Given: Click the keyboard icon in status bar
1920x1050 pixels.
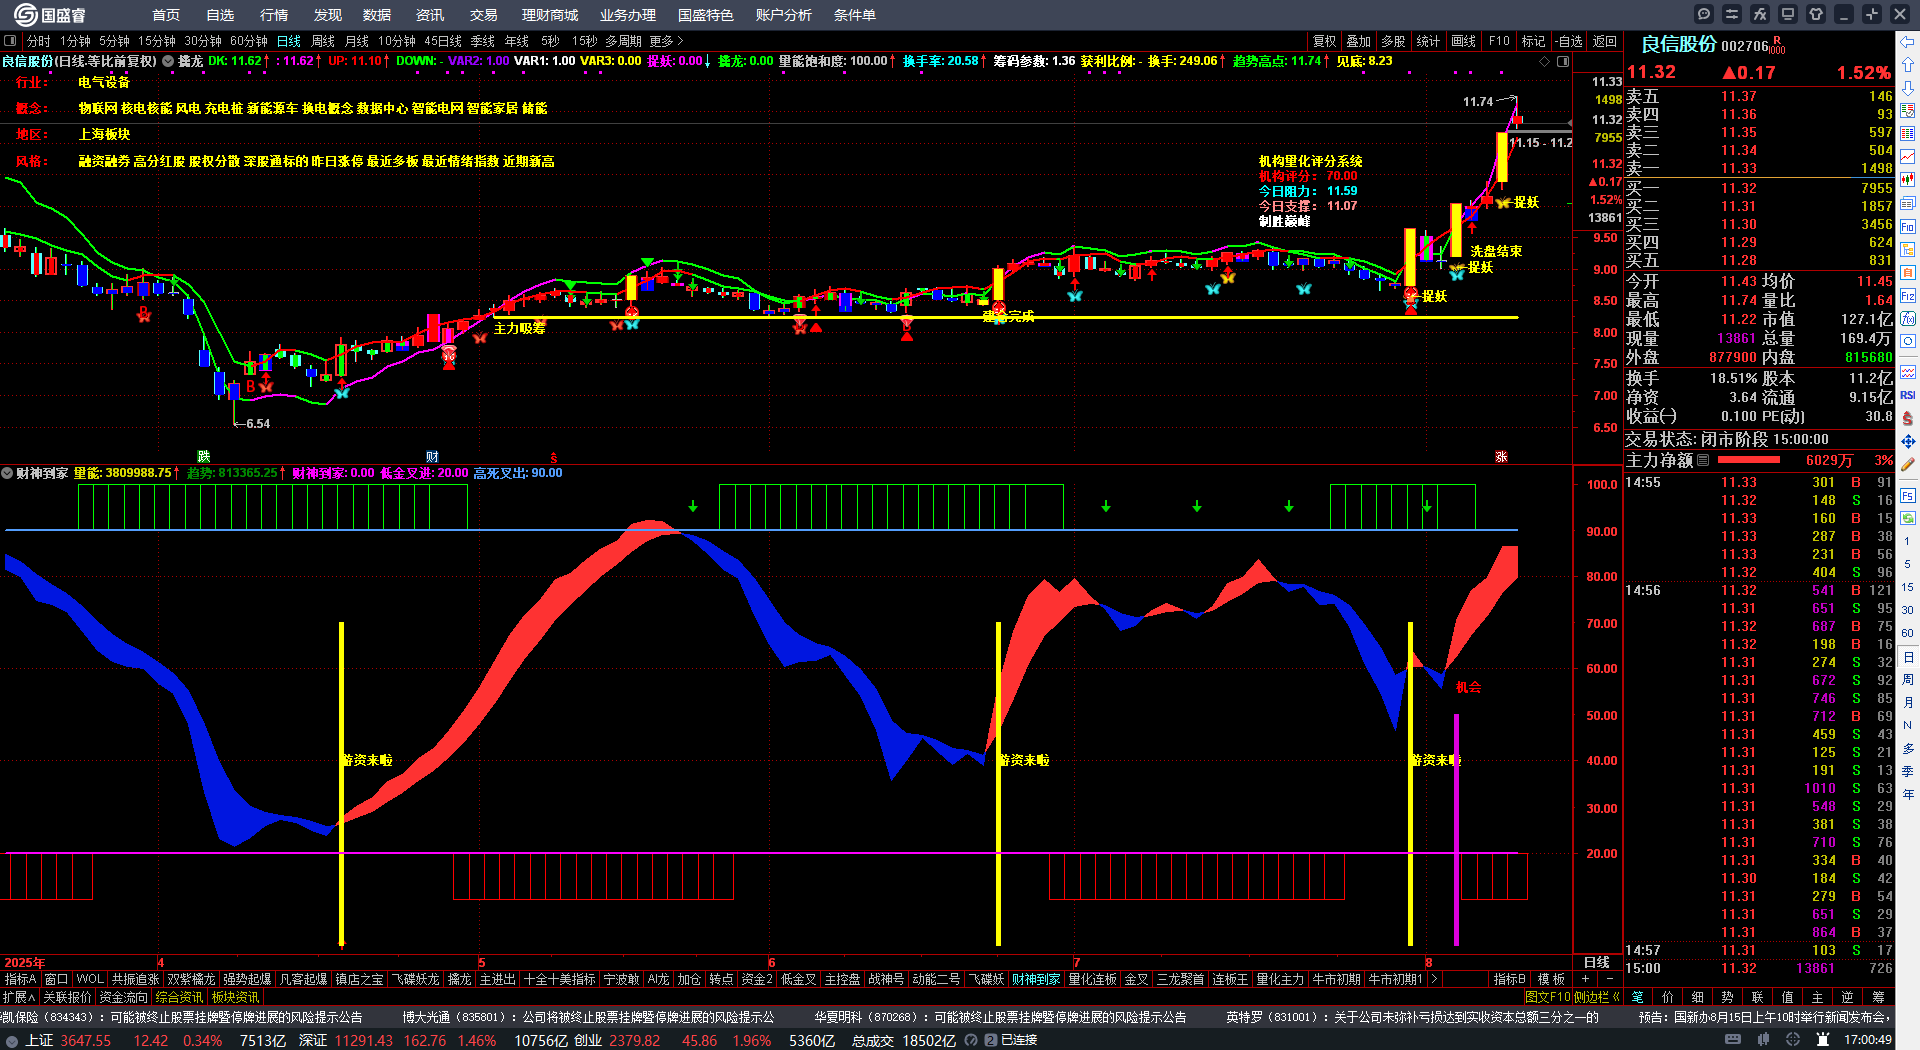Looking at the screenshot, I should (x=1733, y=1040).
